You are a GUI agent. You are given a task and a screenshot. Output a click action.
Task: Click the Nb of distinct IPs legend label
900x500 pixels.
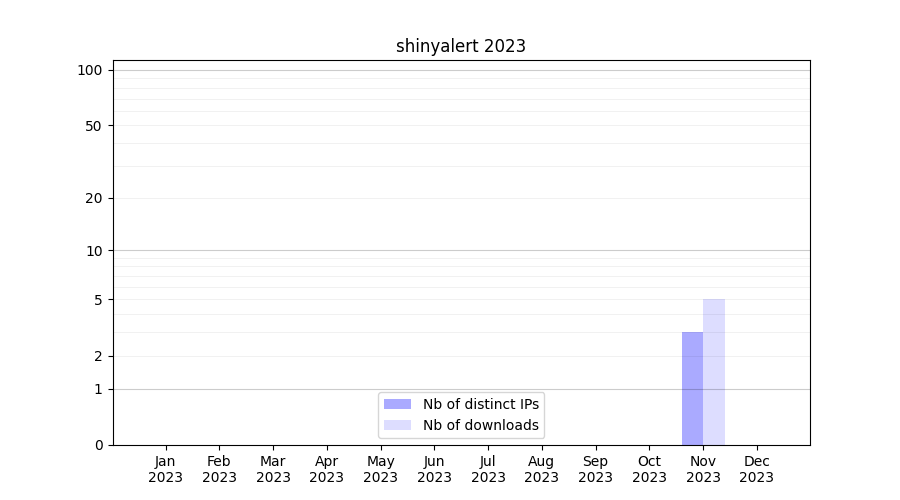(481, 404)
